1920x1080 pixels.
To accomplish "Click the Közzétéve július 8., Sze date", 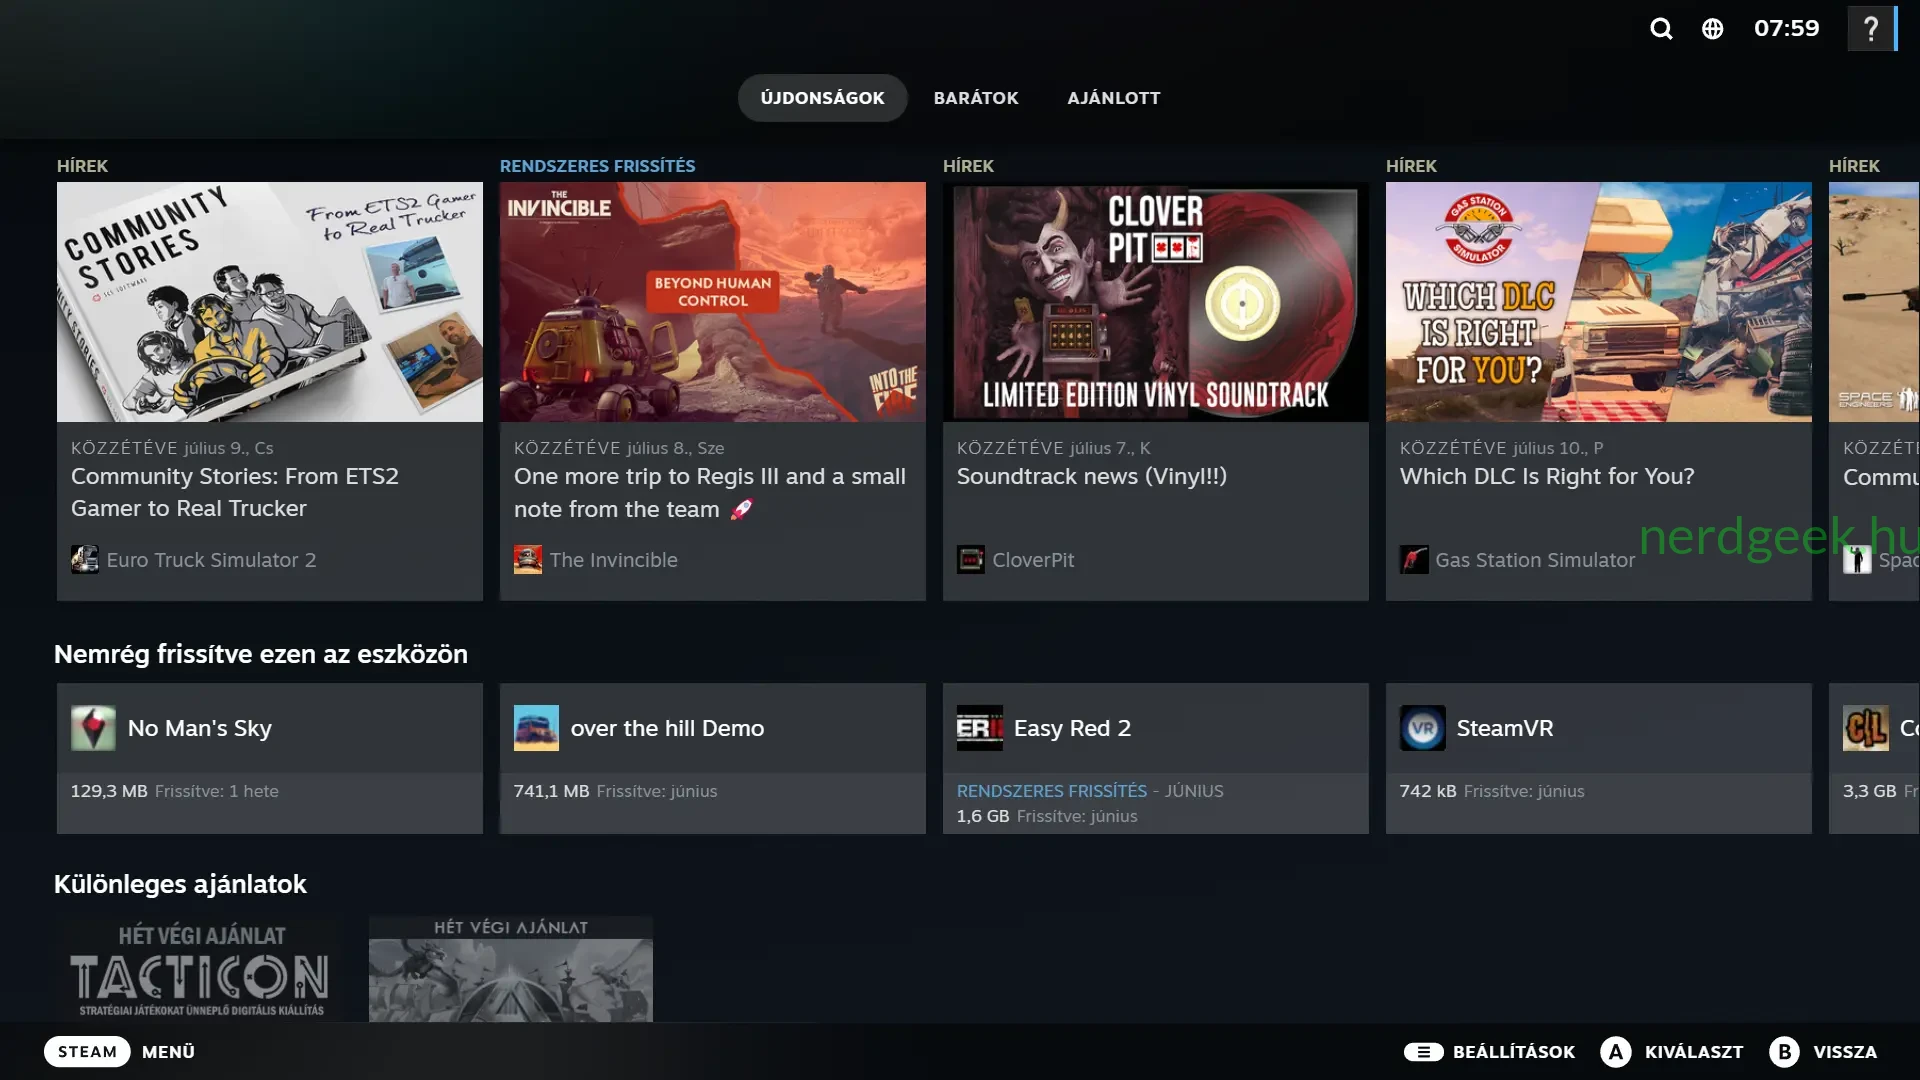I will [619, 448].
